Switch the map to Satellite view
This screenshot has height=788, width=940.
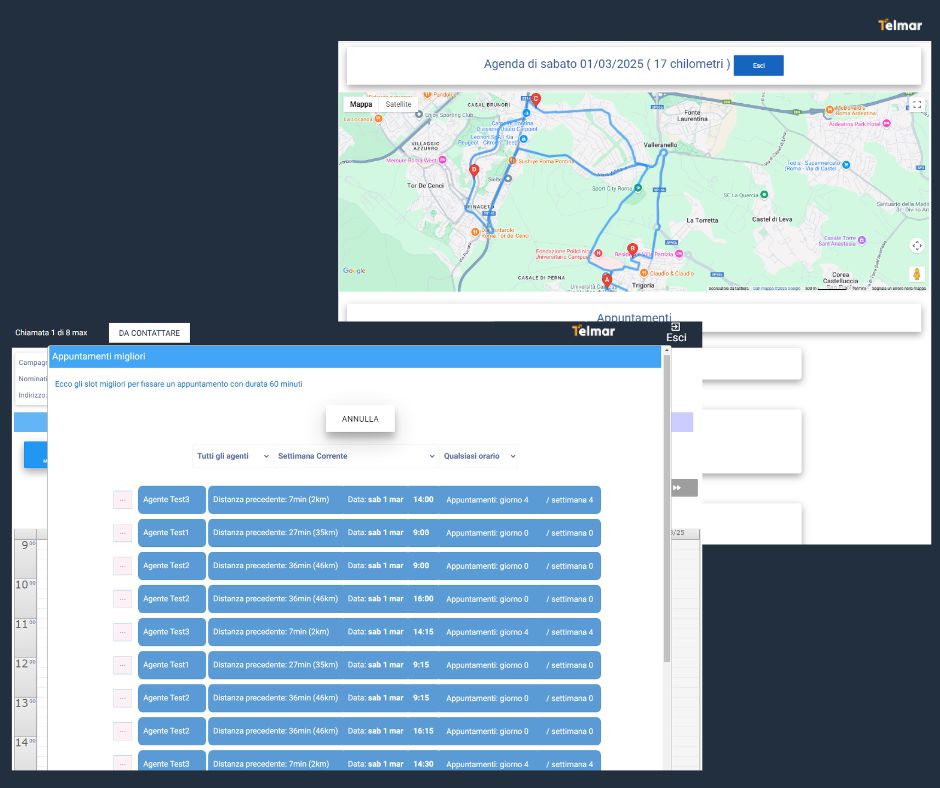click(x=398, y=104)
